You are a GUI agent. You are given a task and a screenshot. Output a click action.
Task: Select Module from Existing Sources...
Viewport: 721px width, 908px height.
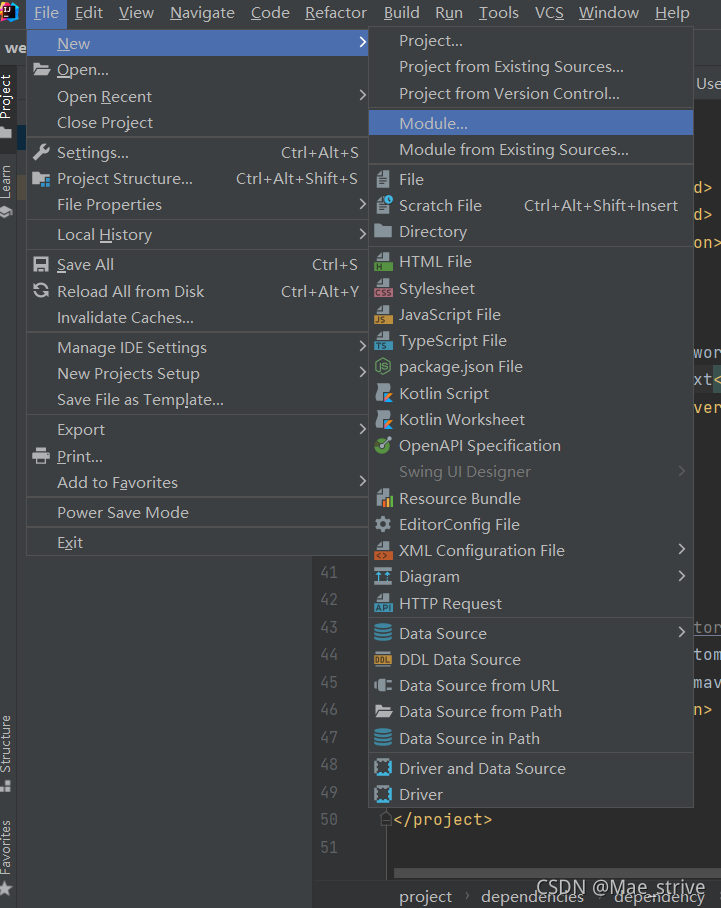(x=531, y=149)
